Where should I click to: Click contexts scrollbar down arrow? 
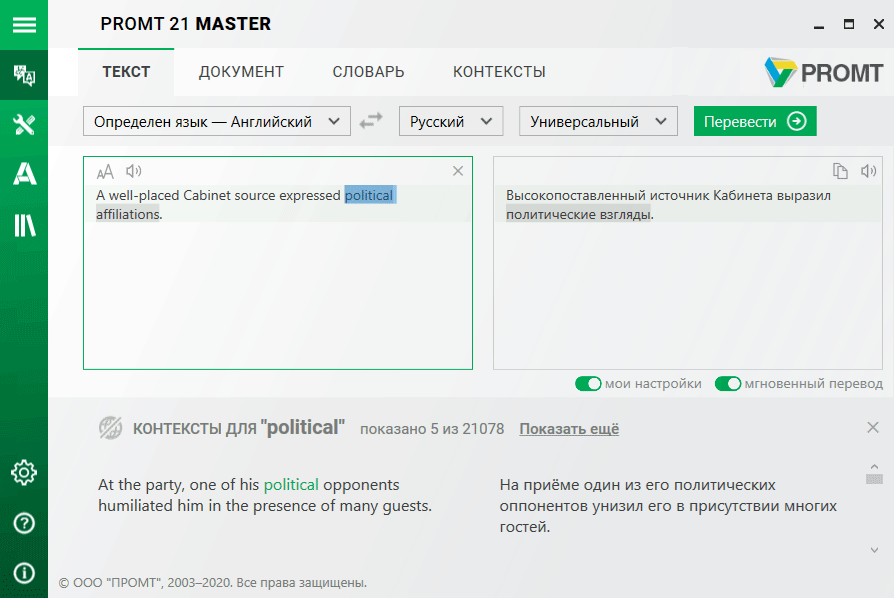(874, 550)
